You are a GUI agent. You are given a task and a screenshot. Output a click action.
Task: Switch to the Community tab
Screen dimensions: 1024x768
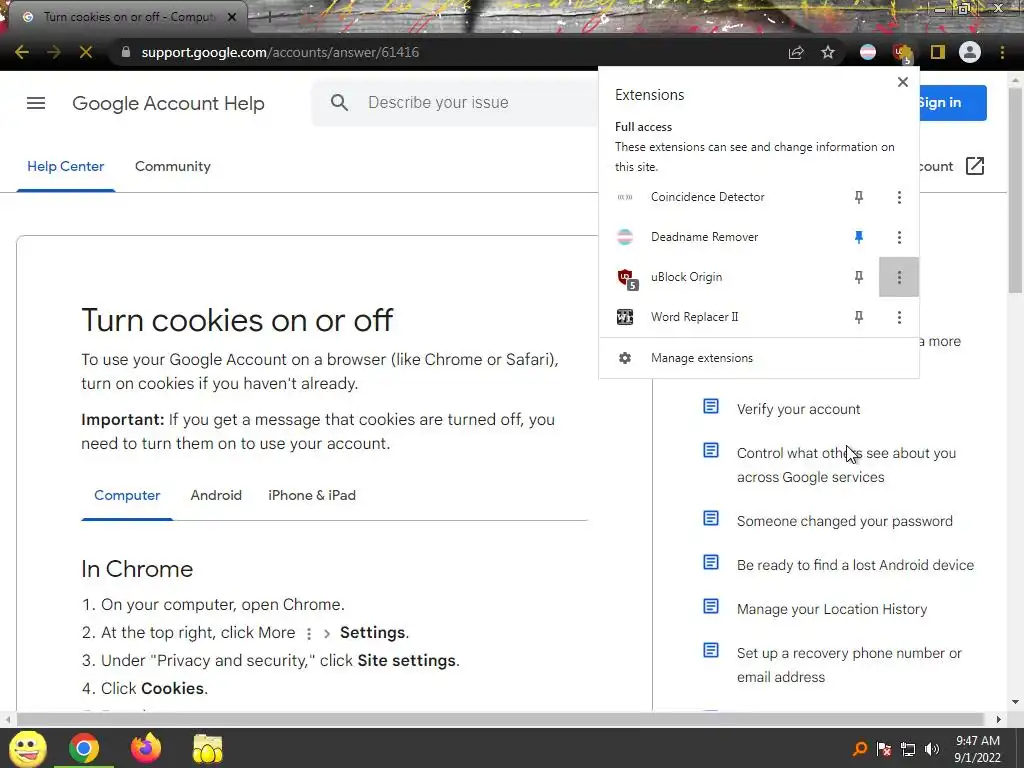(172, 167)
